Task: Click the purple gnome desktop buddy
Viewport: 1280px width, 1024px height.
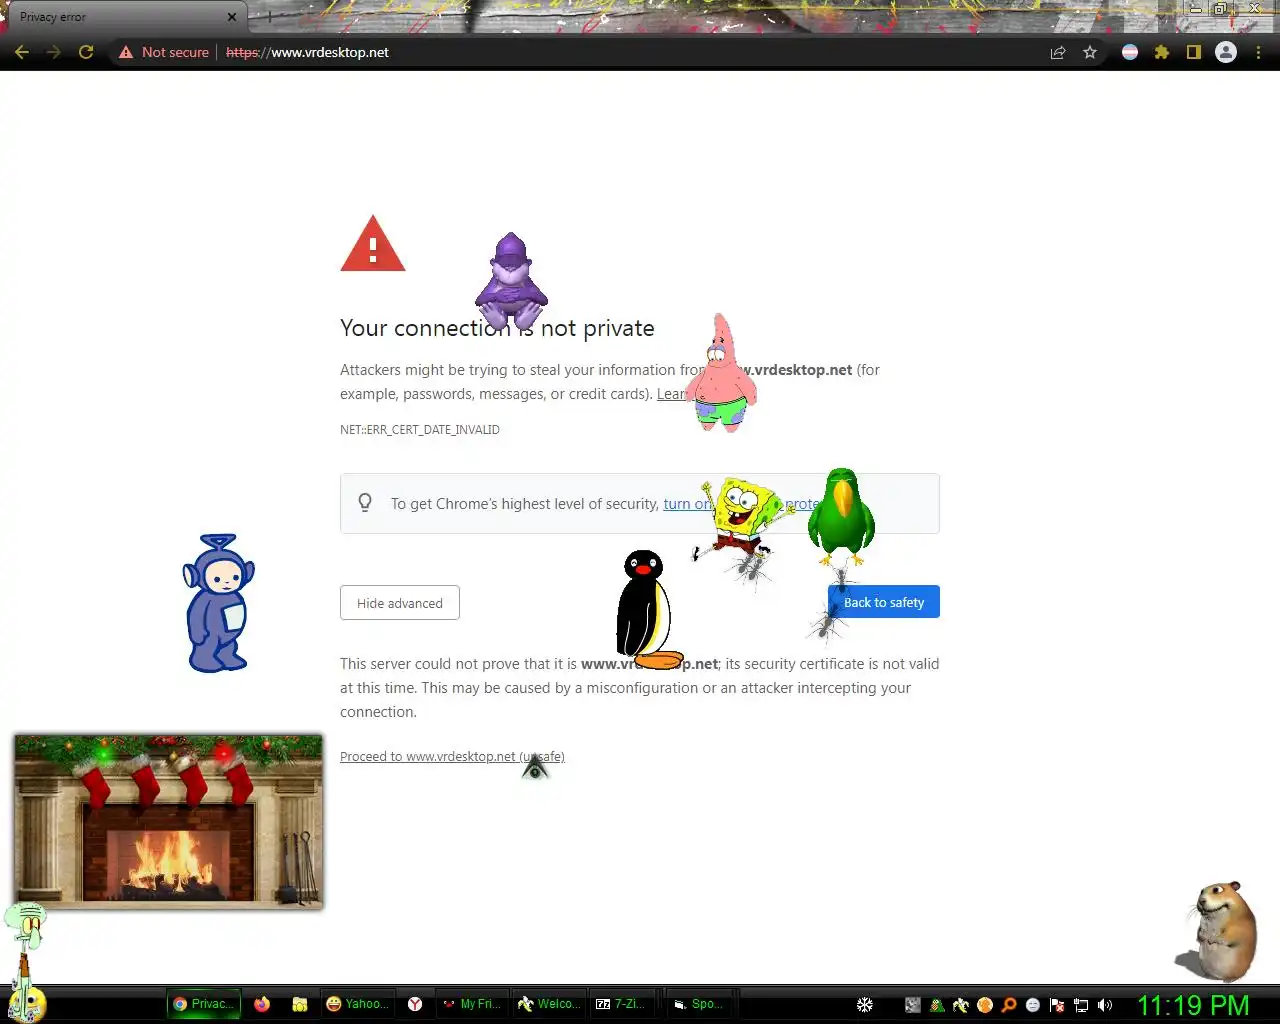Action: tap(511, 282)
